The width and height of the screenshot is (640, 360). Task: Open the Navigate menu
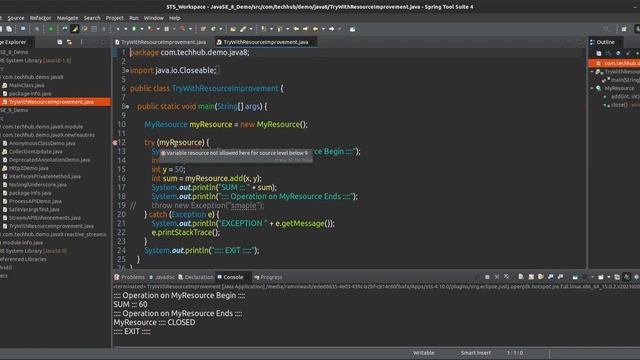[x=67, y=18]
